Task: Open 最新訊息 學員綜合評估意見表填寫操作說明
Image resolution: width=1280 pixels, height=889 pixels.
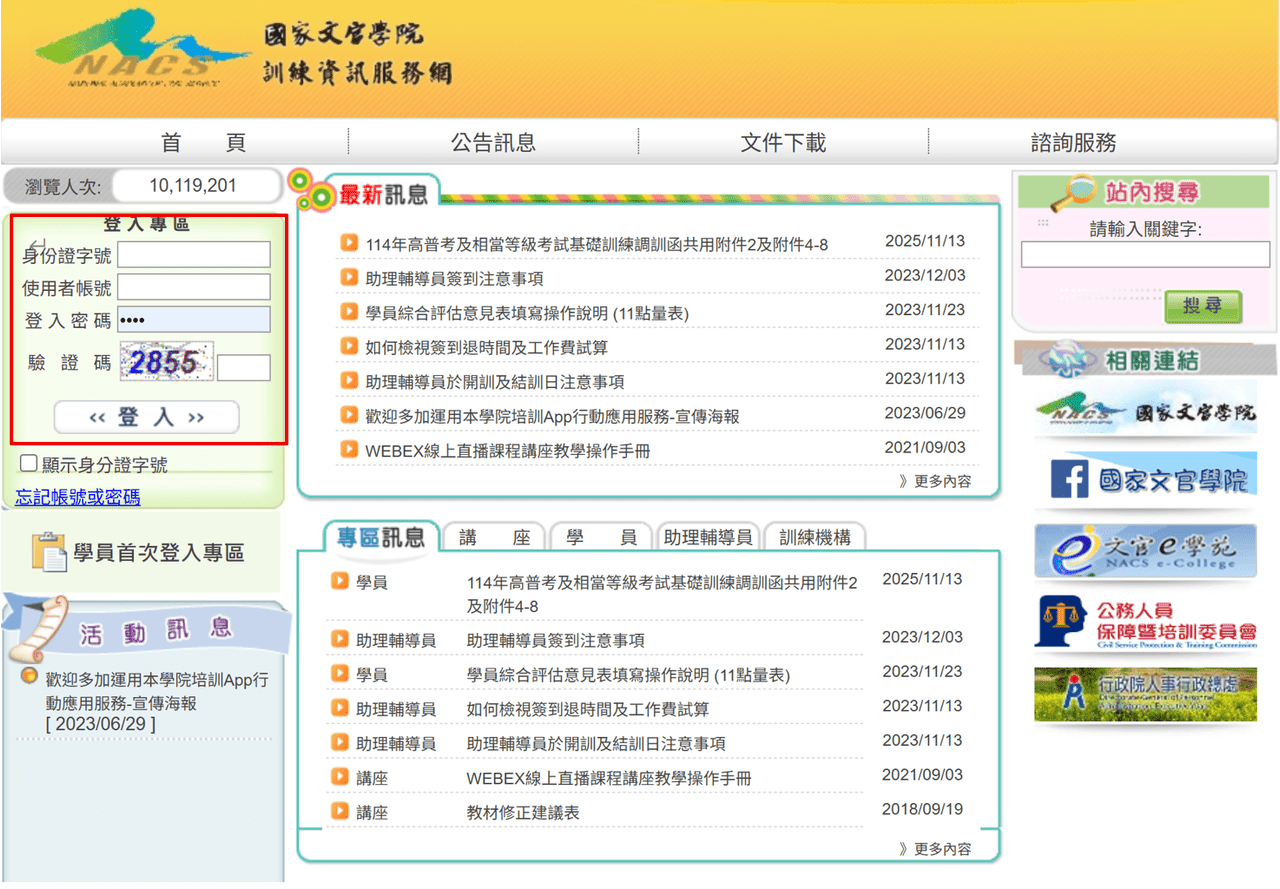Action: (x=527, y=313)
